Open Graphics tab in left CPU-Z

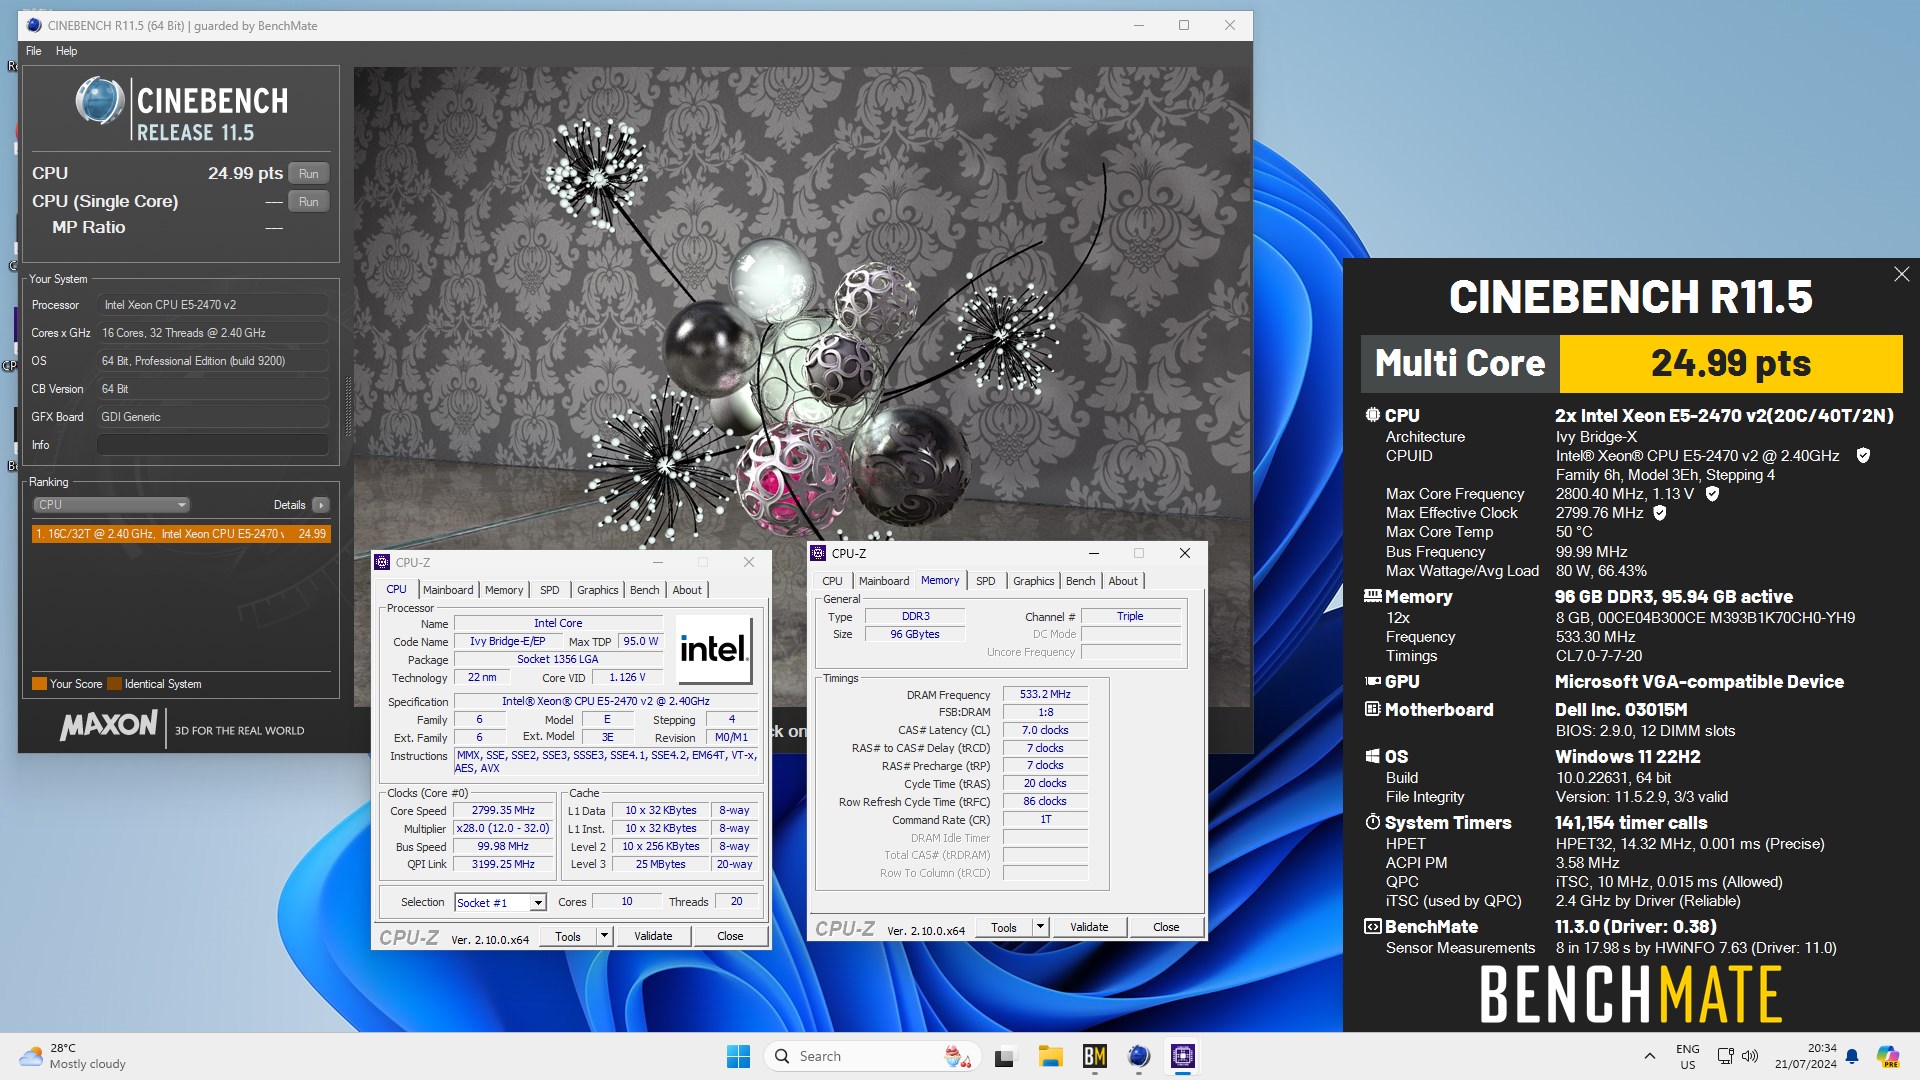click(x=598, y=590)
